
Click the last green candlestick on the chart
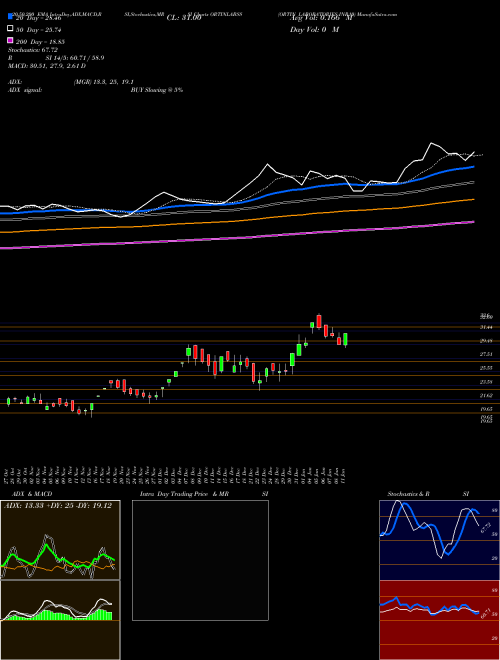[345, 339]
